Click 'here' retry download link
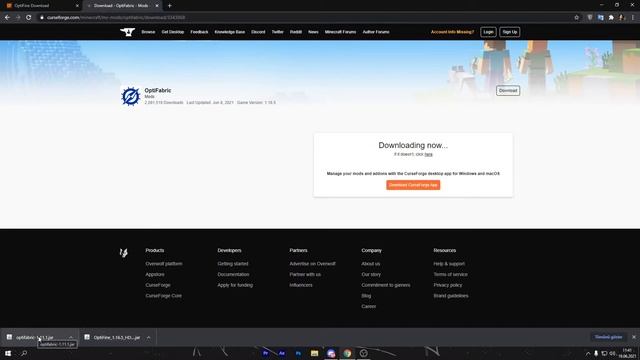This screenshot has height=360, width=640. (x=428, y=154)
